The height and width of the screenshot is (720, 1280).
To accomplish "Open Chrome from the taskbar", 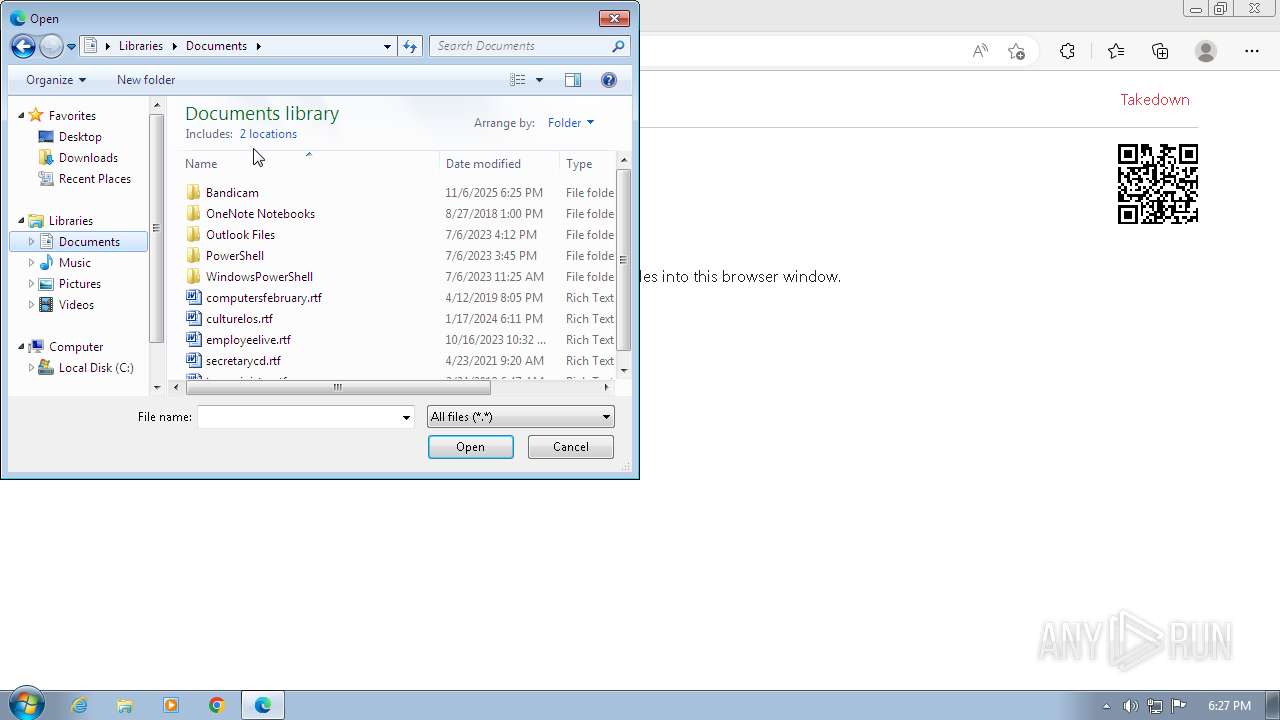I will point(217,705).
